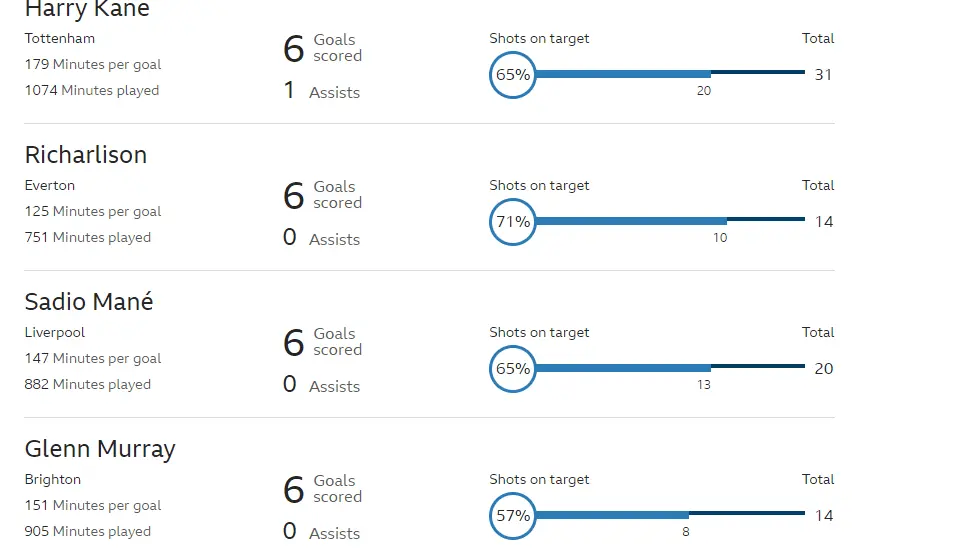This screenshot has height=555, width=957.
Task: Click the Richarlison player name
Action: [86, 155]
